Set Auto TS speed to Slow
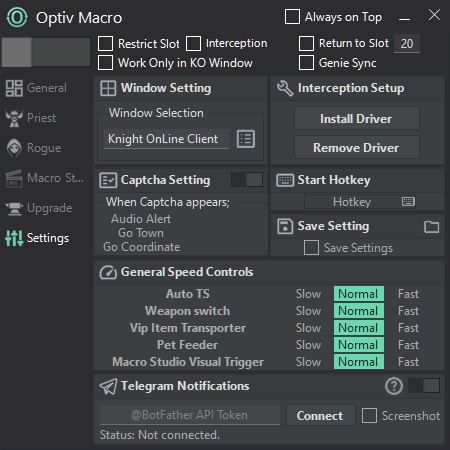Viewport: 450px width, 450px height. [x=308, y=294]
